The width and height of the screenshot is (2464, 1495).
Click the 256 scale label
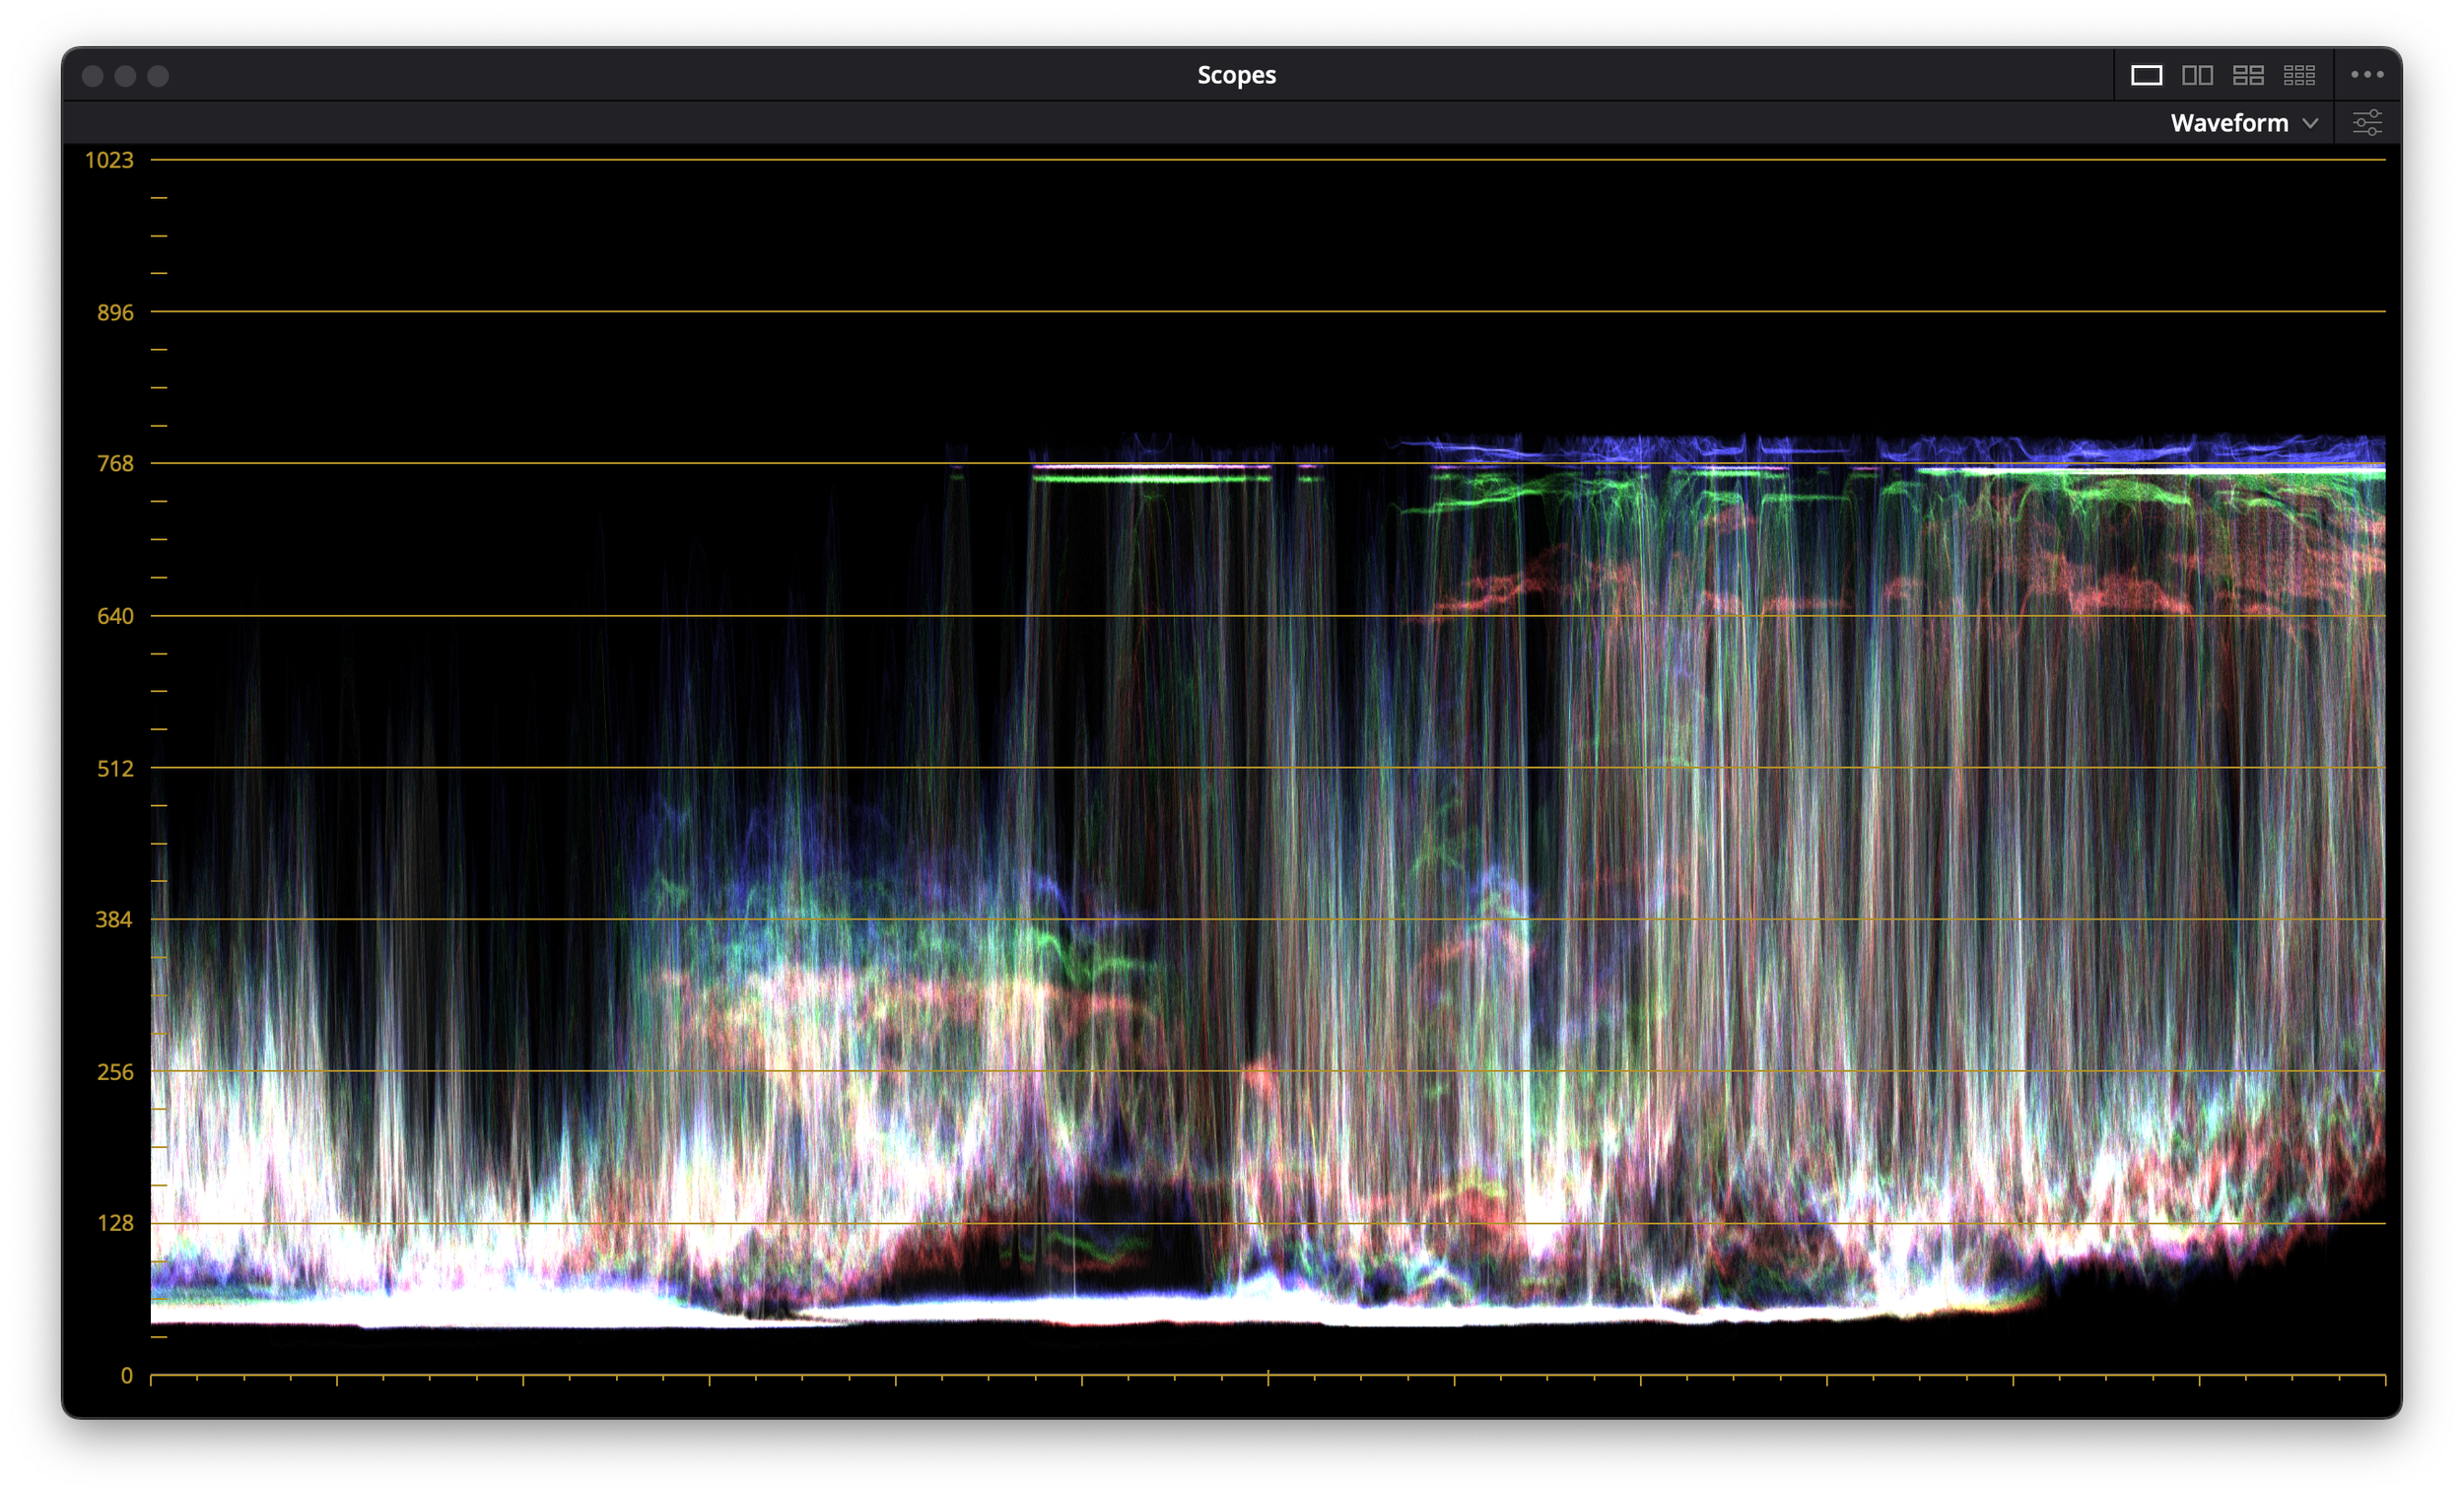tap(115, 1072)
